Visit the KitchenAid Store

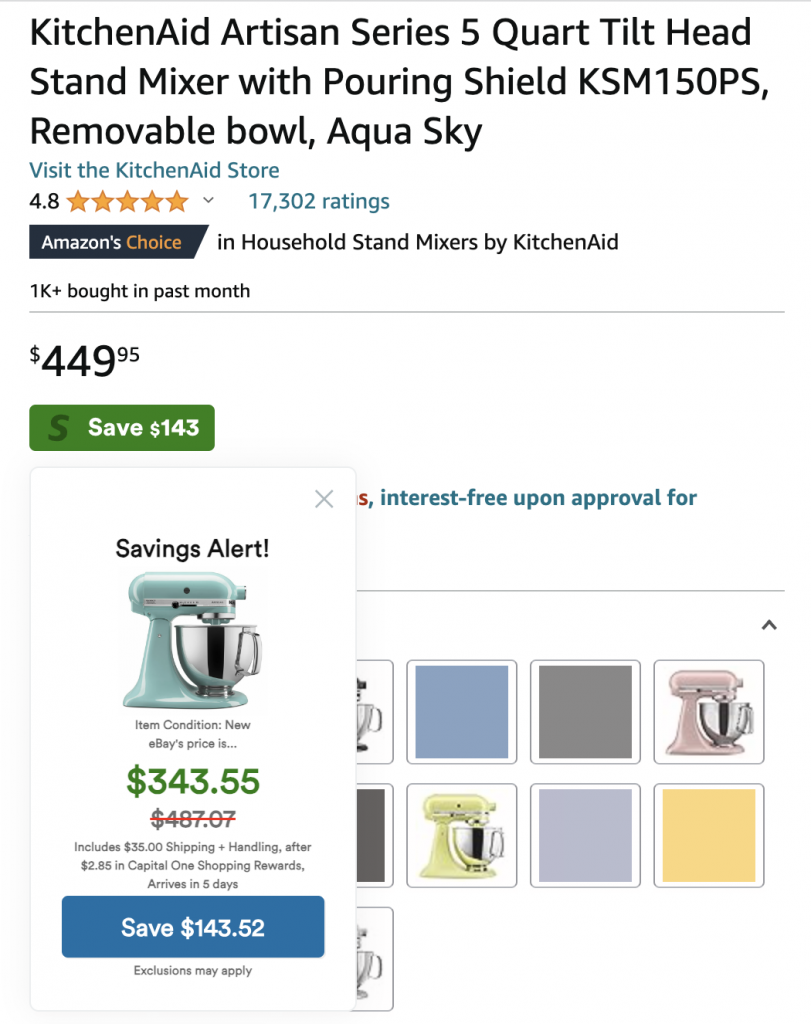pyautogui.click(x=154, y=170)
